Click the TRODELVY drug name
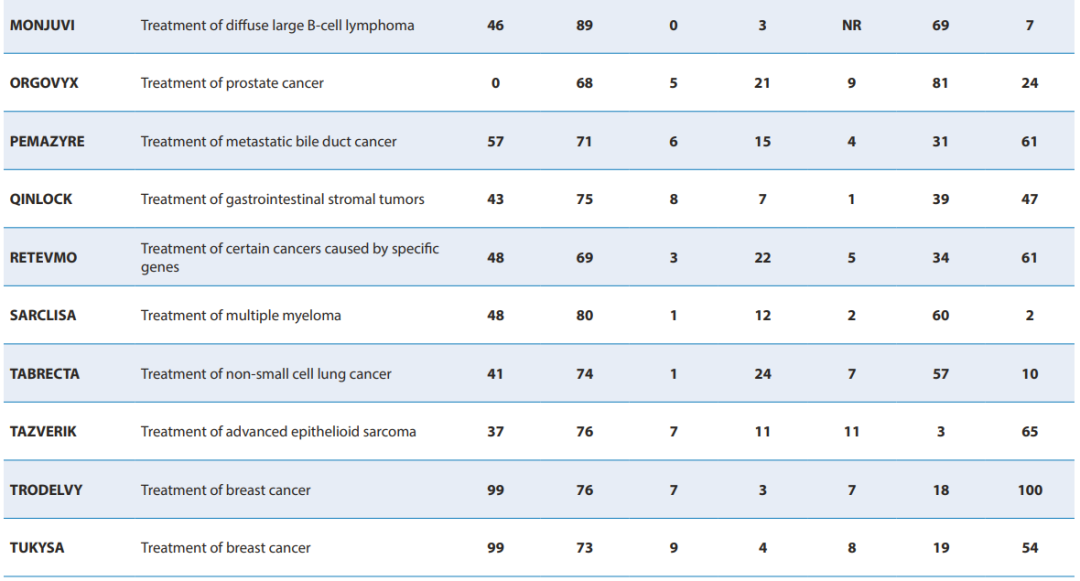1080x581 pixels. 46,490
